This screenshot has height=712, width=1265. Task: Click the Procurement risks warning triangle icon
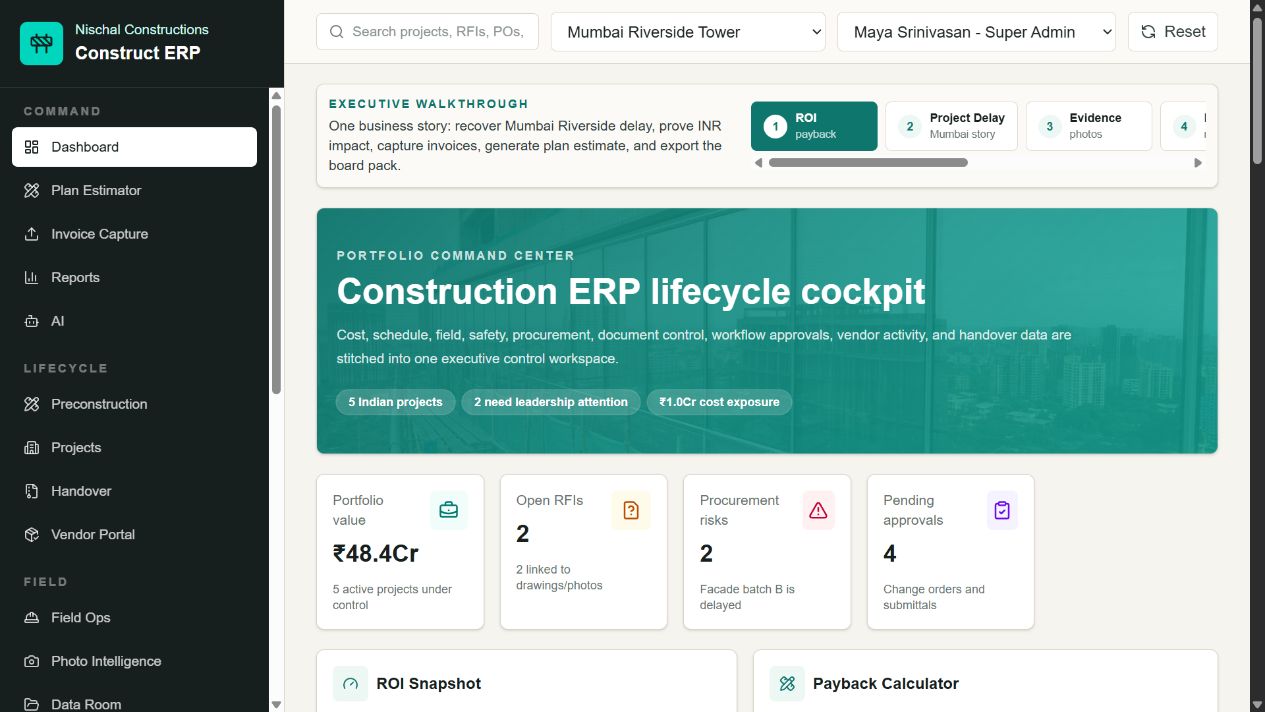[x=818, y=510]
